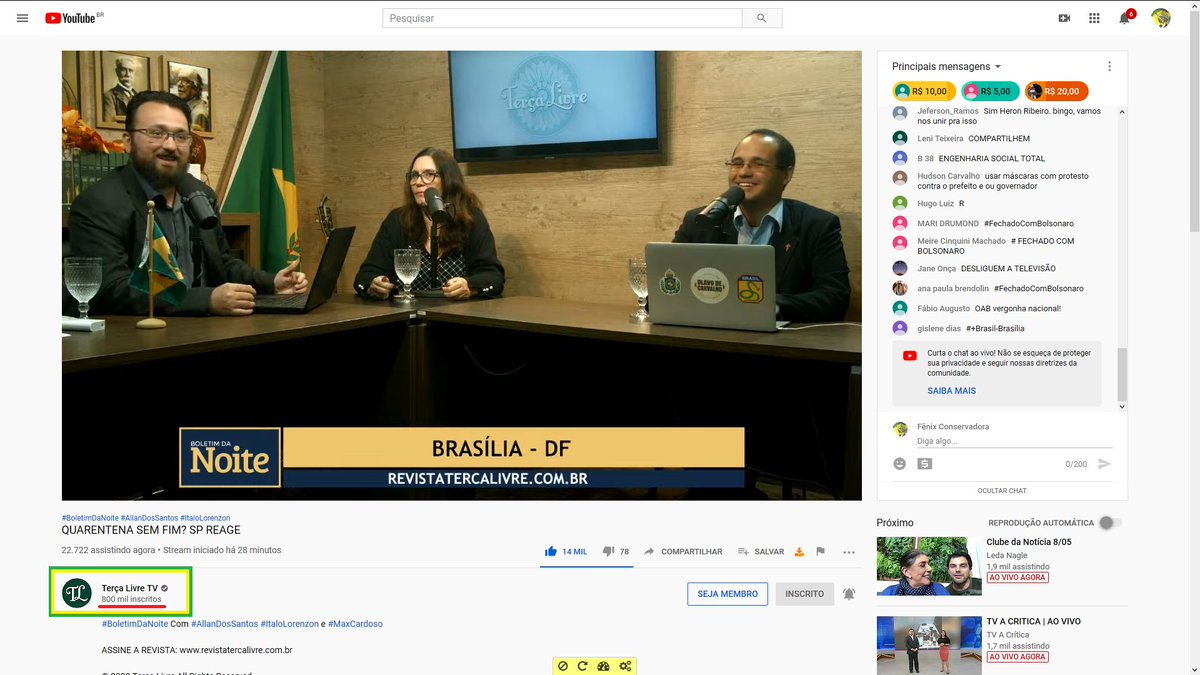Viewport: 1200px width, 675px height.
Task: Open the create video camera icon
Action: click(1064, 18)
